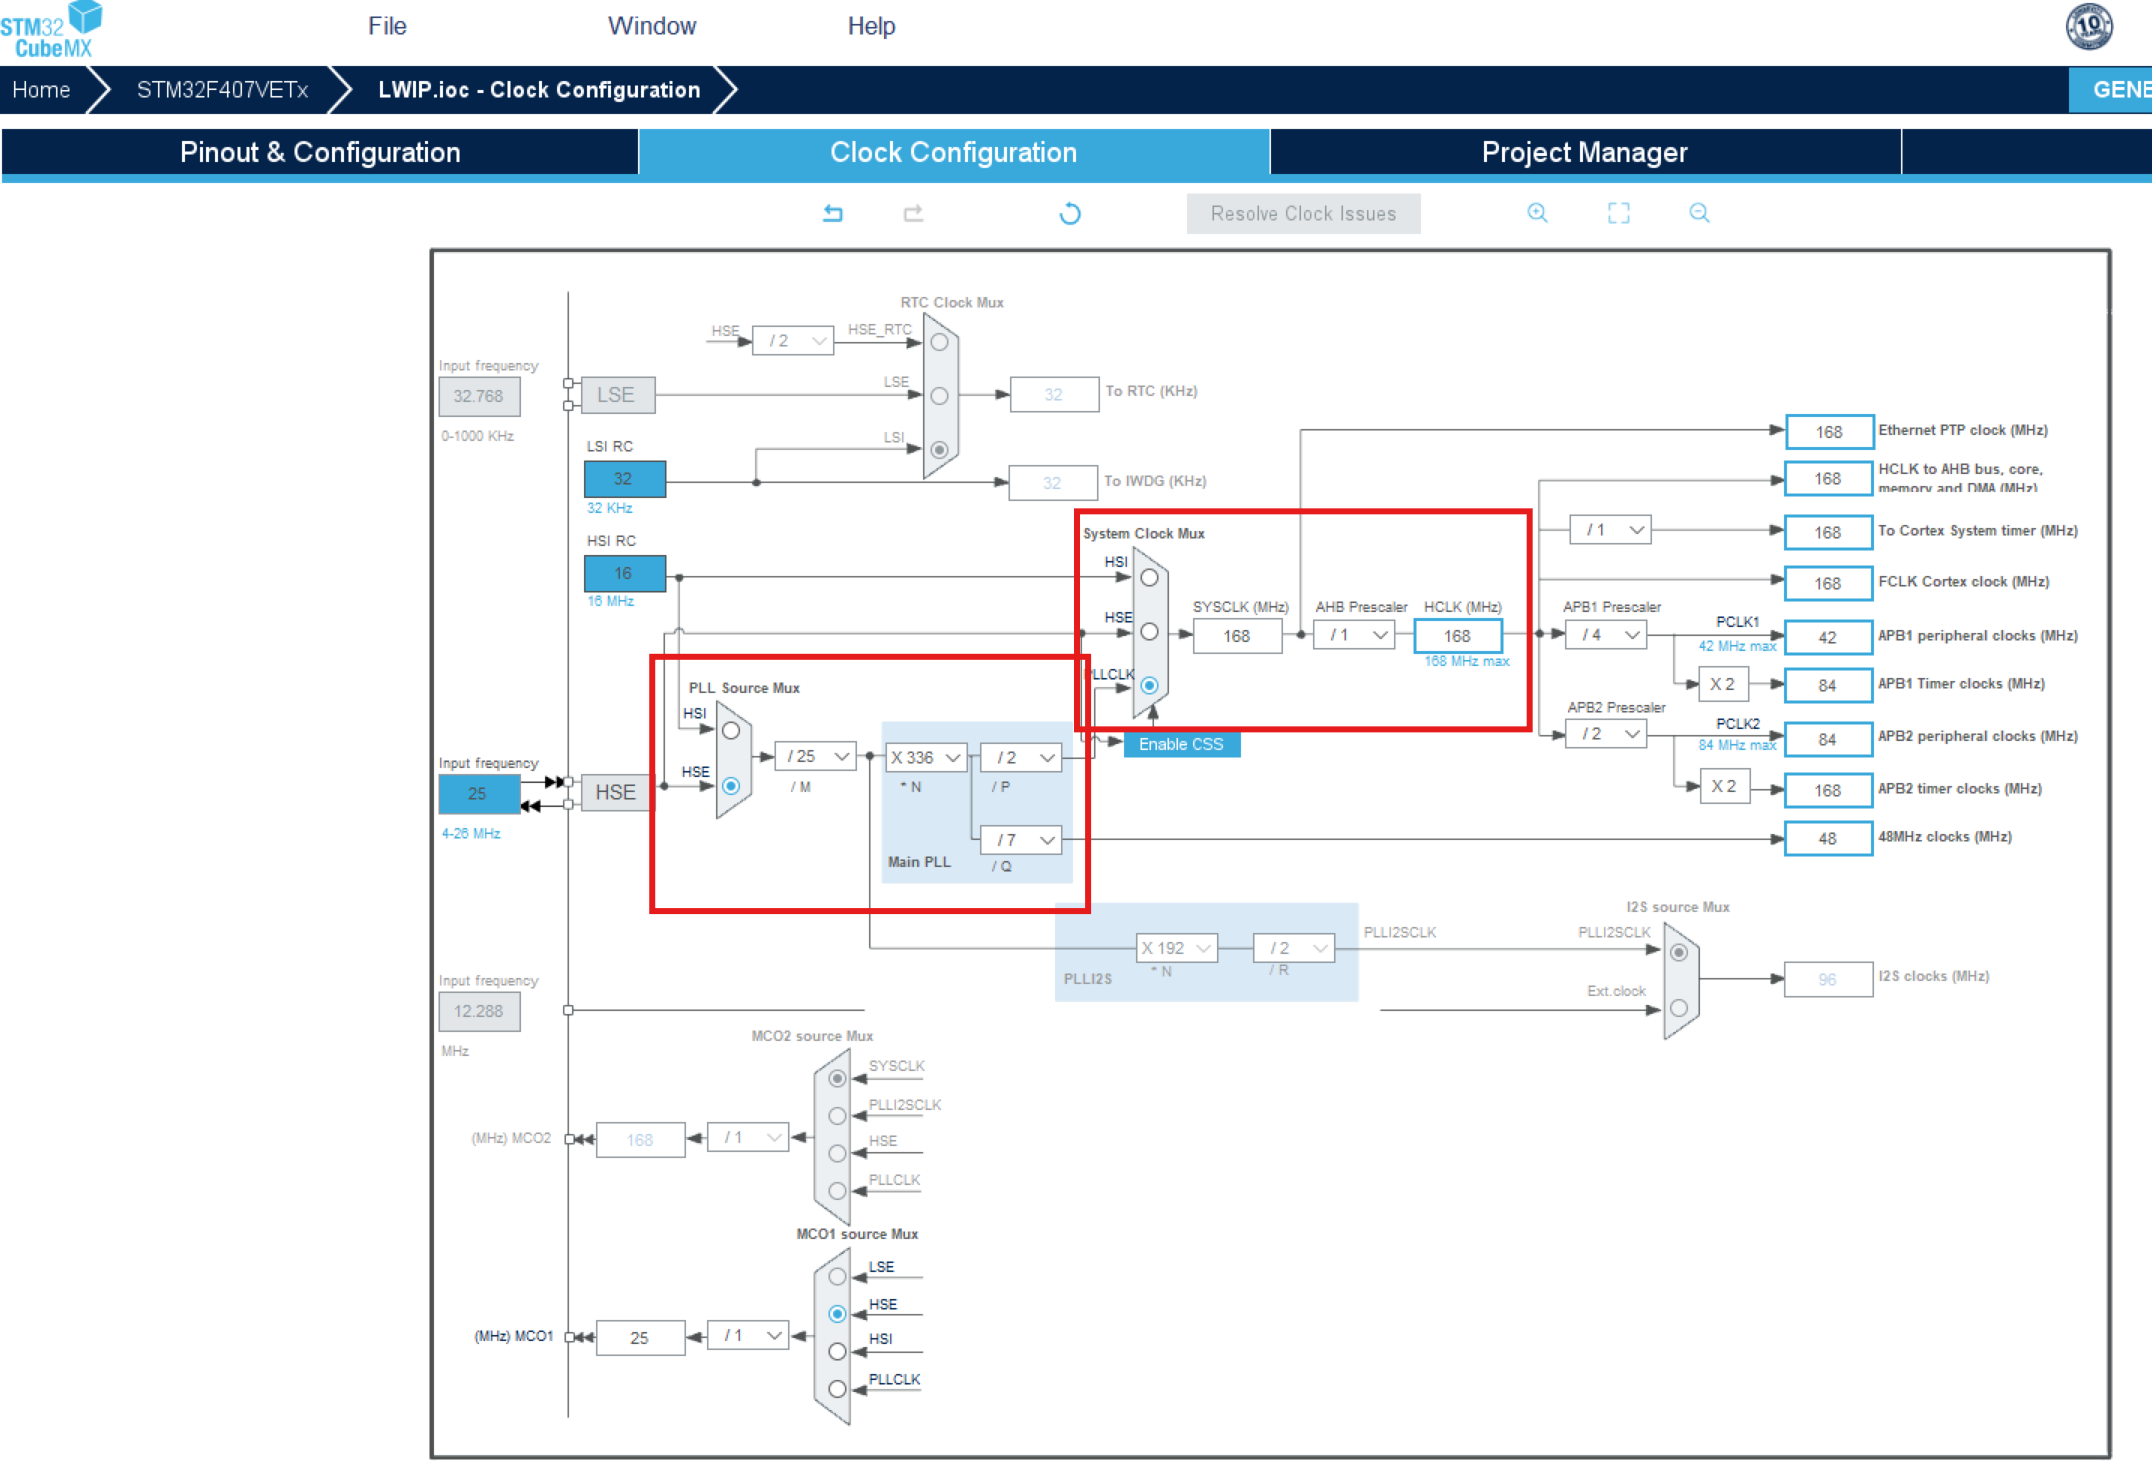Screen dimensions: 2152x1470
Task: Select HSE in System Clock Mux
Action: (x=1149, y=632)
